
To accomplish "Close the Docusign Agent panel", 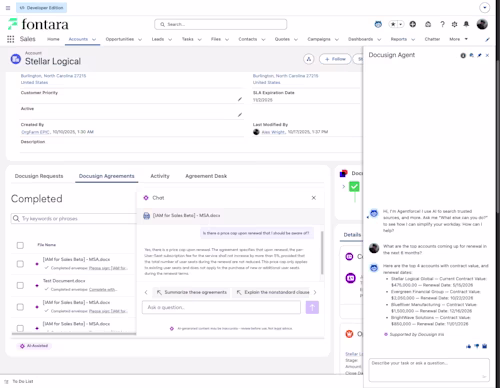I will [x=487, y=55].
